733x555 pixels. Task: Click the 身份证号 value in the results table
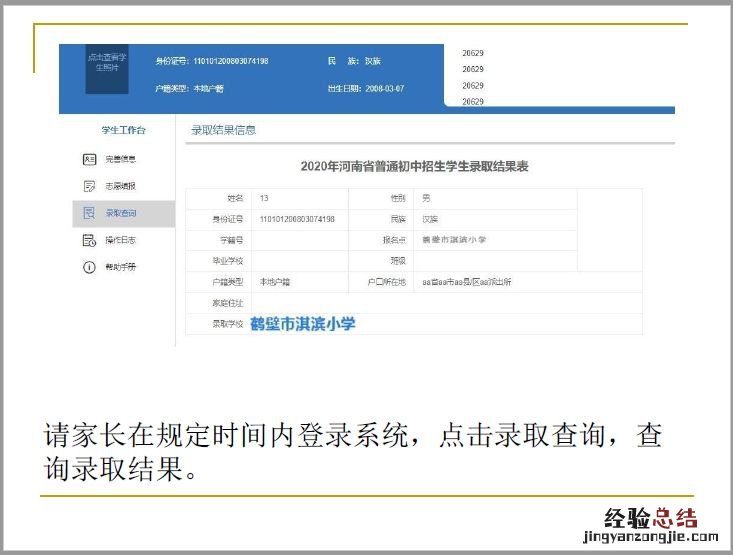pyautogui.click(x=296, y=219)
